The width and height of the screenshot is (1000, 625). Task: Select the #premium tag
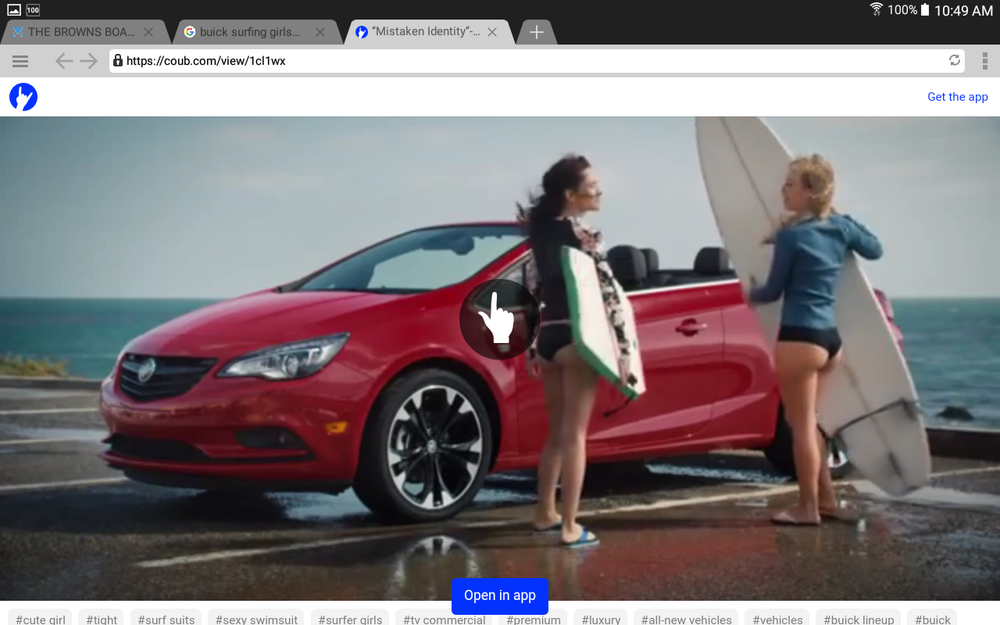[533, 619]
